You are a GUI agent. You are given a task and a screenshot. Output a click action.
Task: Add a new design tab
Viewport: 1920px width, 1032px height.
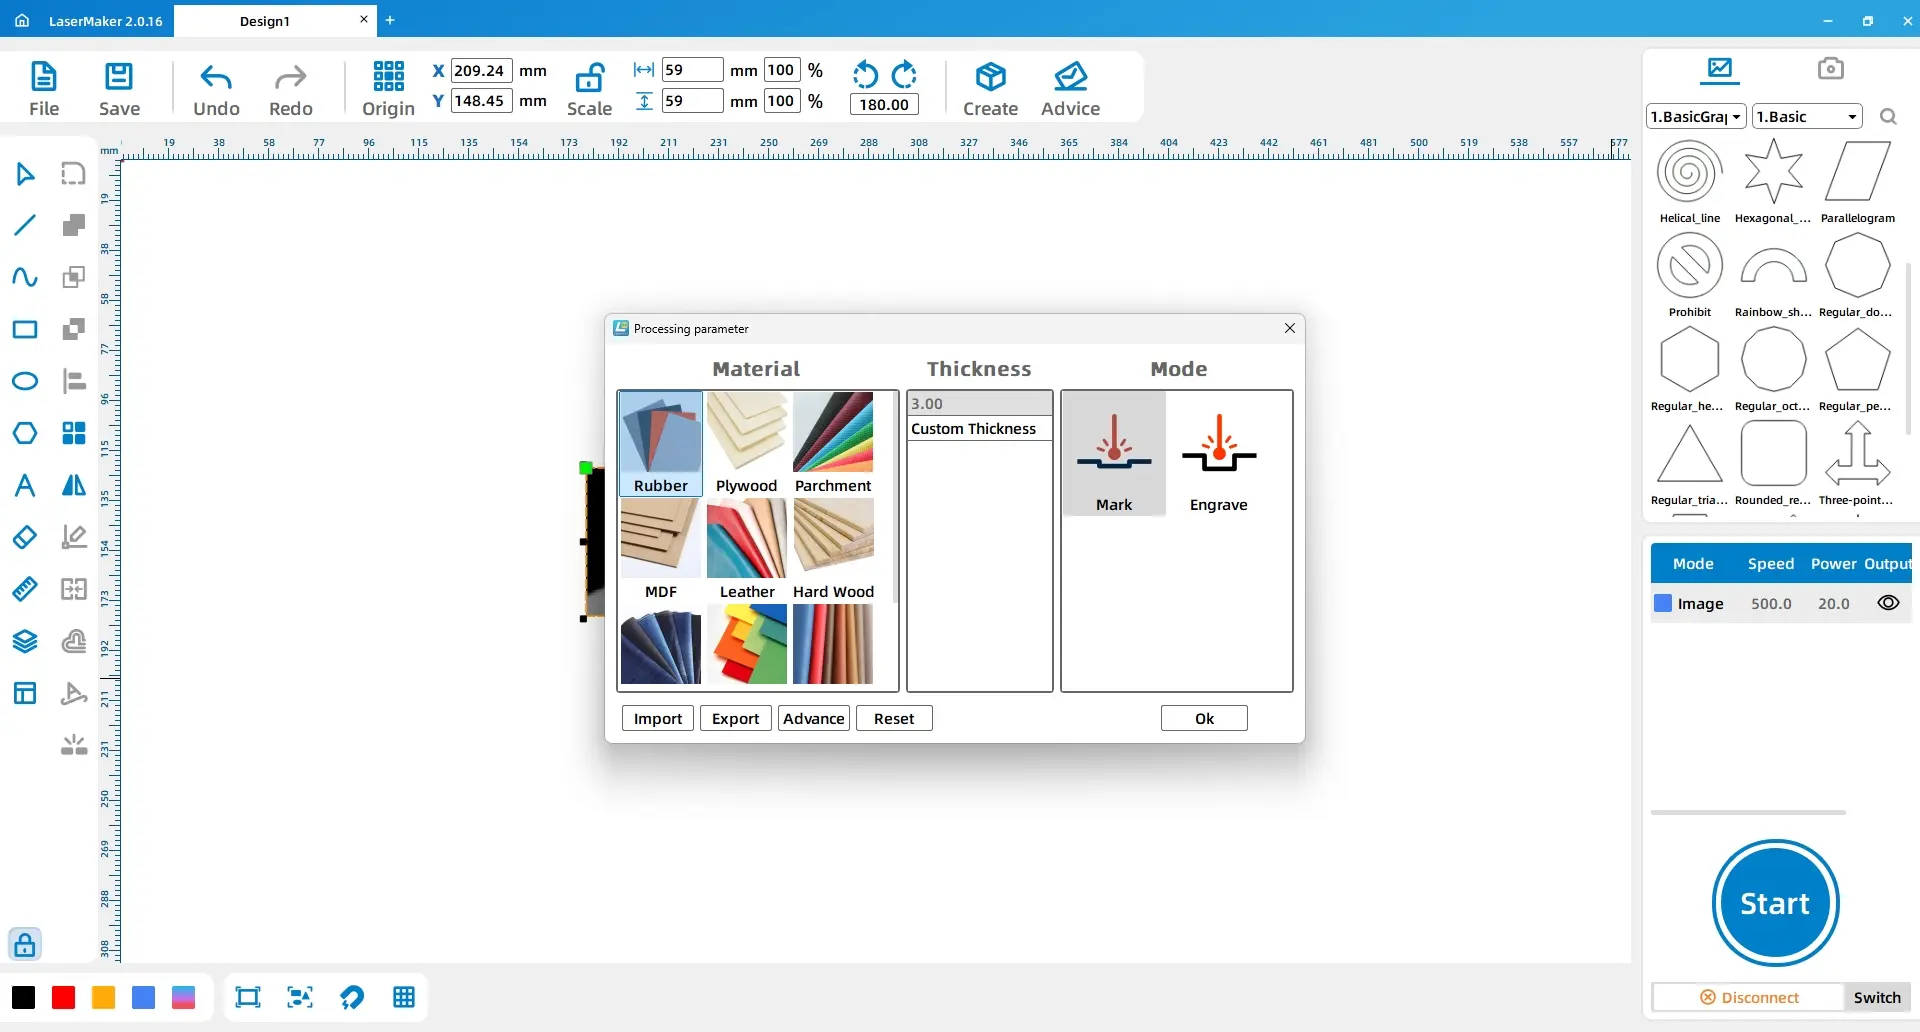coord(390,20)
